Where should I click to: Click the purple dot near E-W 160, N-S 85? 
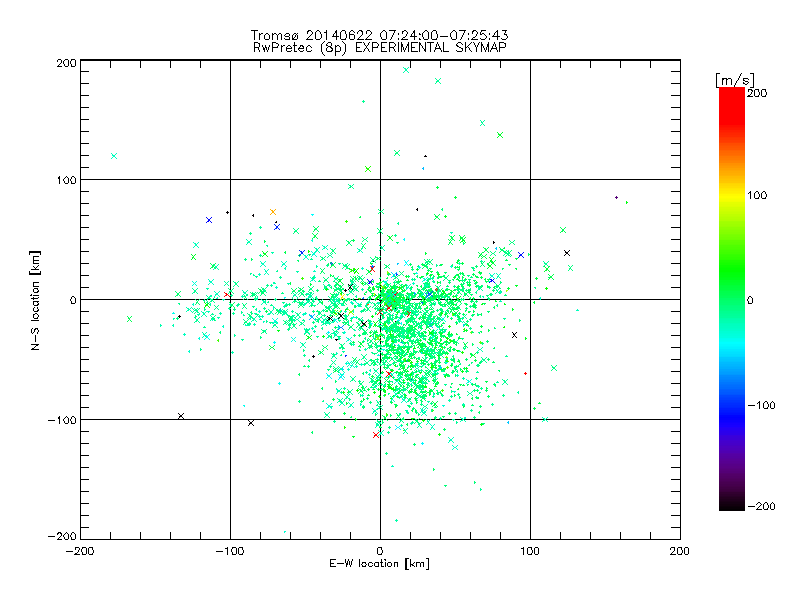point(616,197)
